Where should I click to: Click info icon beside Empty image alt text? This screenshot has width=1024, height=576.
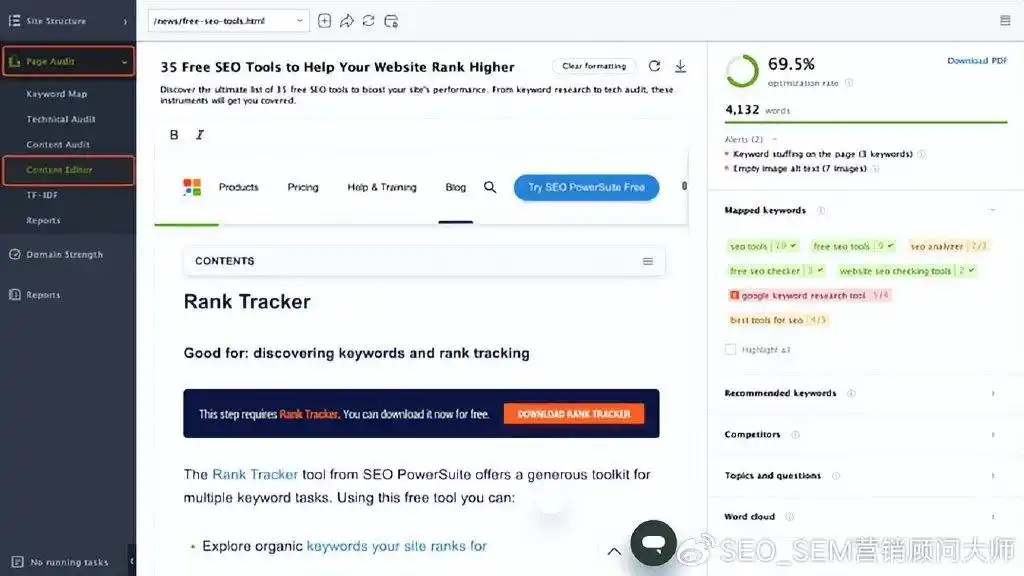(875, 168)
